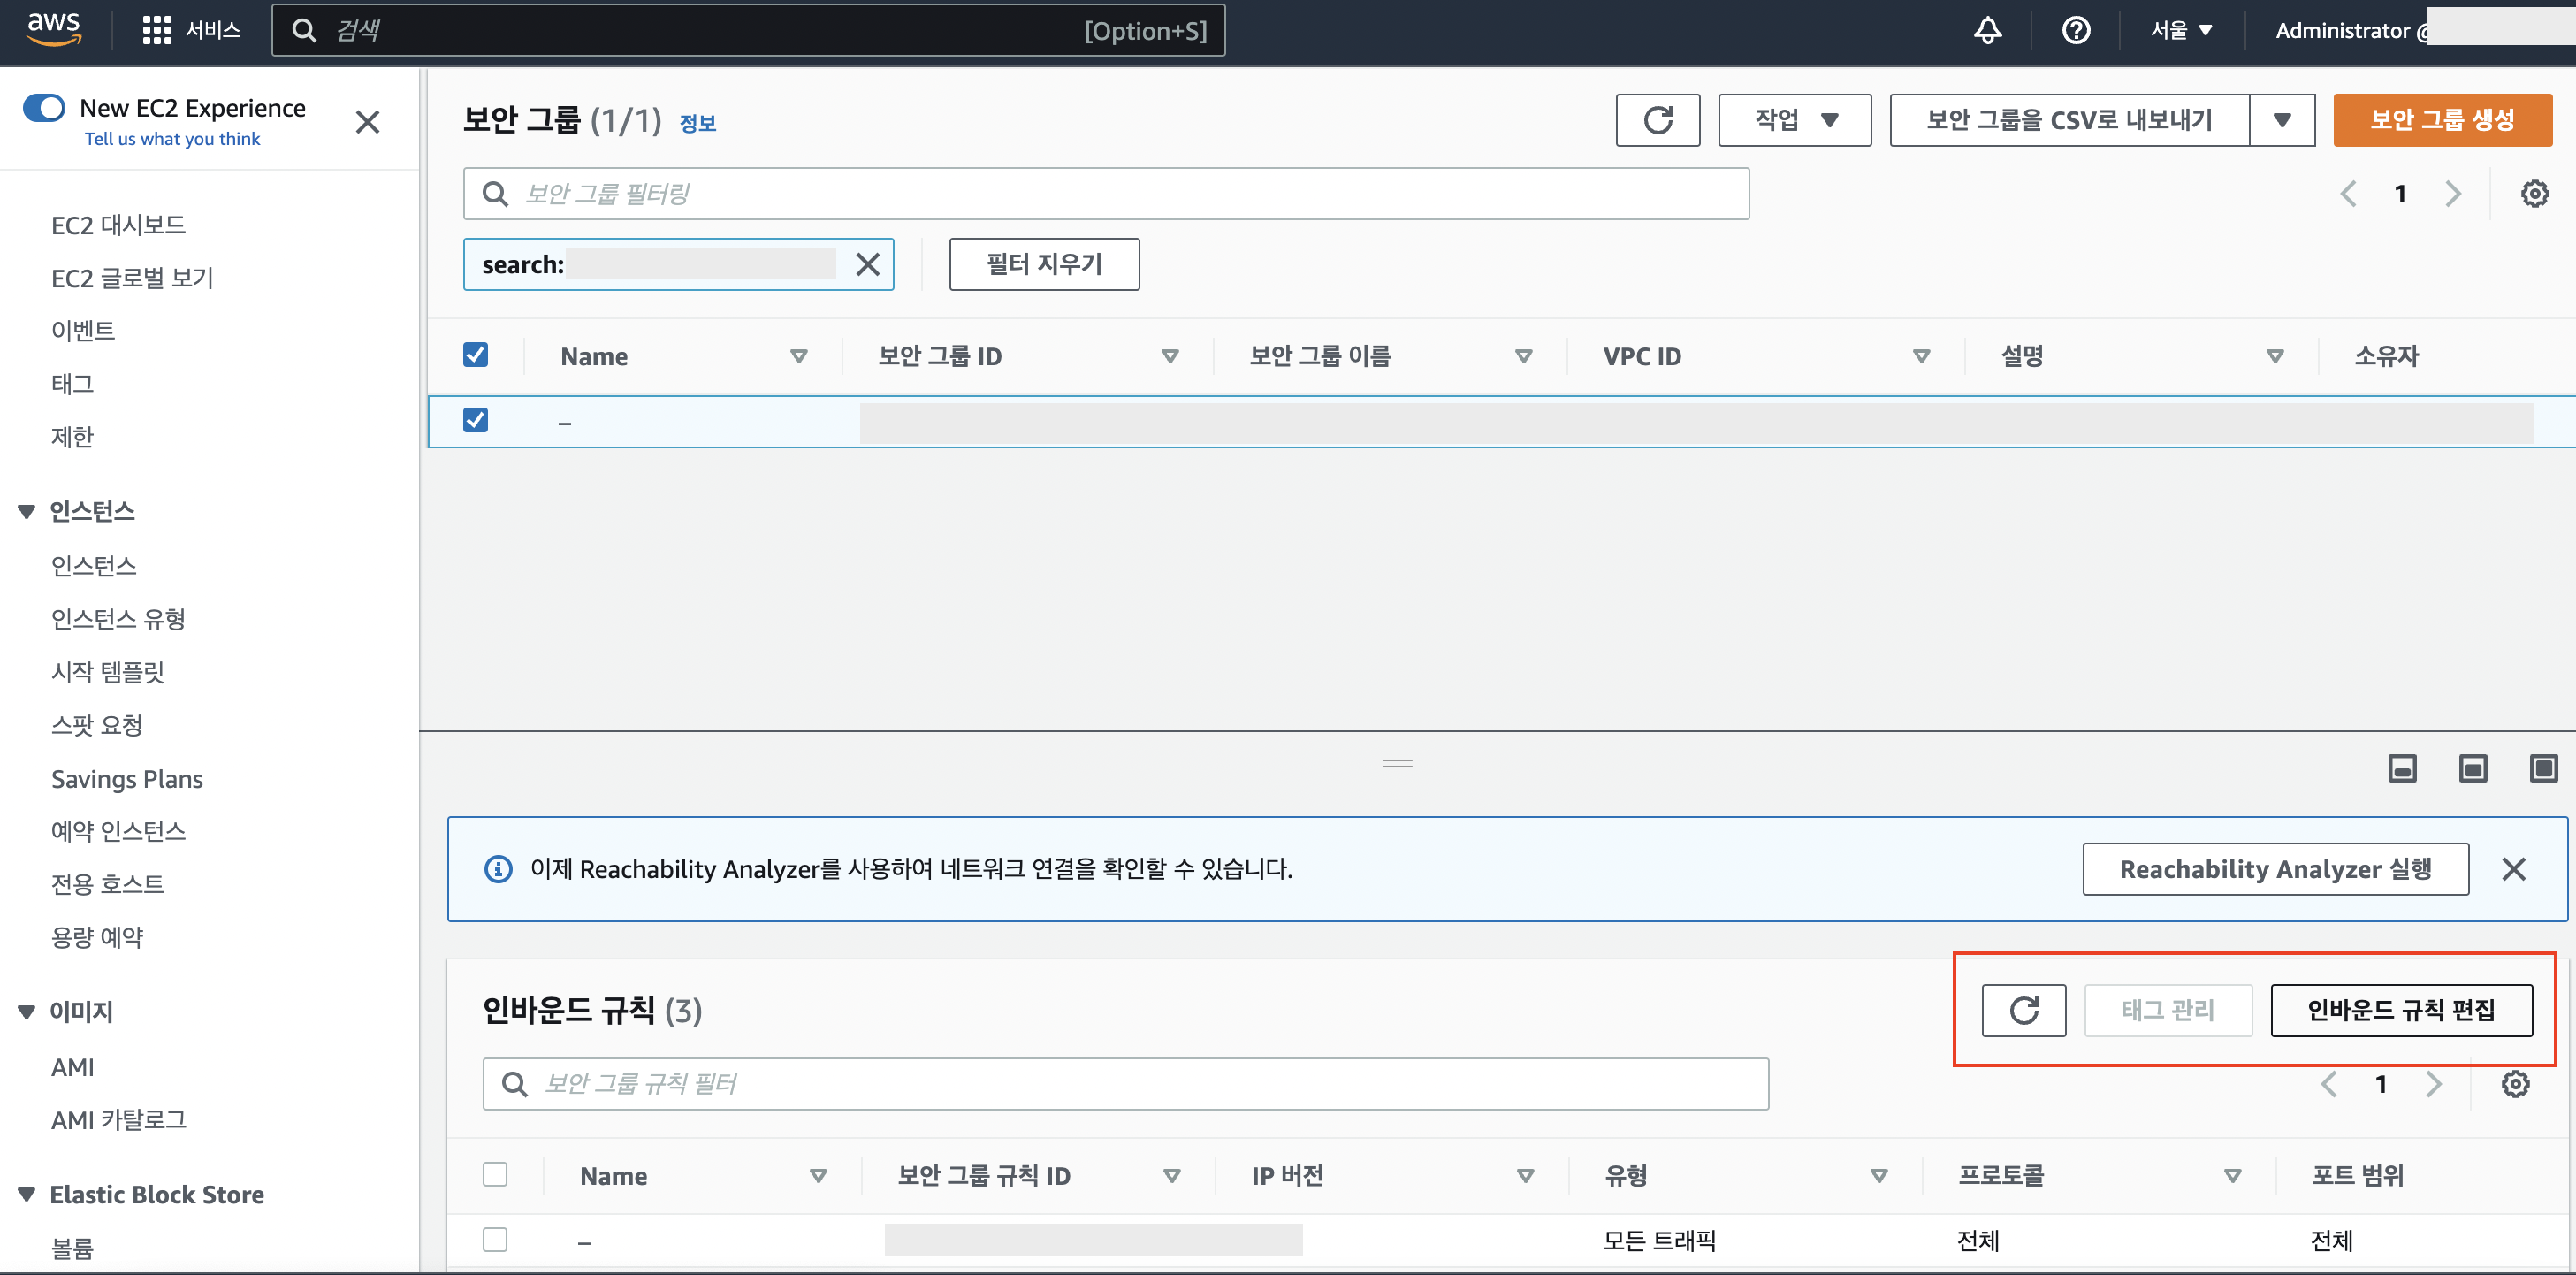Open the notifications bell icon
The height and width of the screenshot is (1275, 2576).
pos(1987,30)
